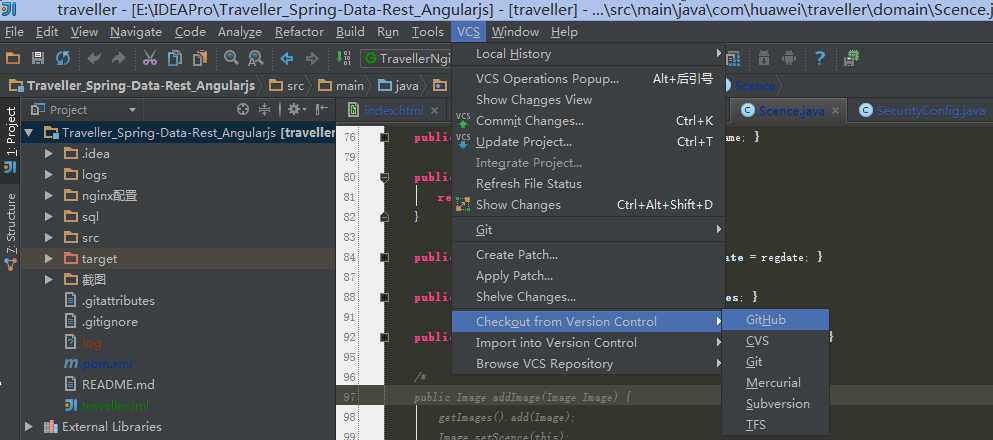Click line number 84 in editor gutter
The image size is (993, 440).
pos(350,257)
